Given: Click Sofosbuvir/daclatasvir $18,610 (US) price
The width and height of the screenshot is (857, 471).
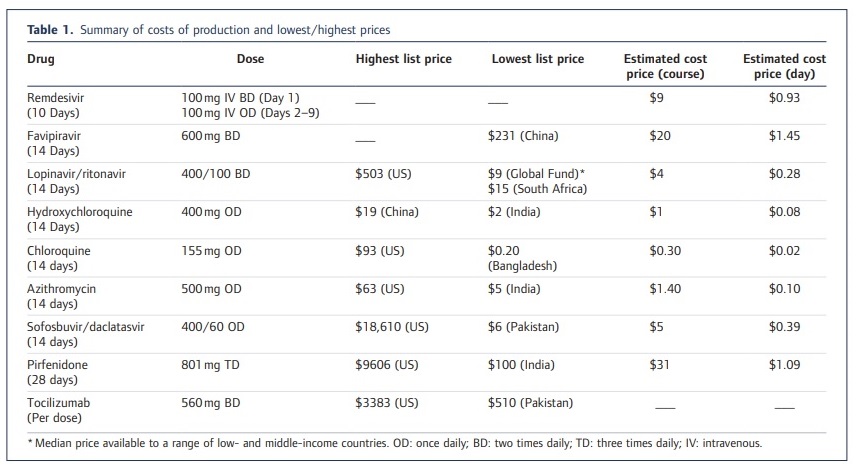Looking at the screenshot, I should click(x=392, y=327).
